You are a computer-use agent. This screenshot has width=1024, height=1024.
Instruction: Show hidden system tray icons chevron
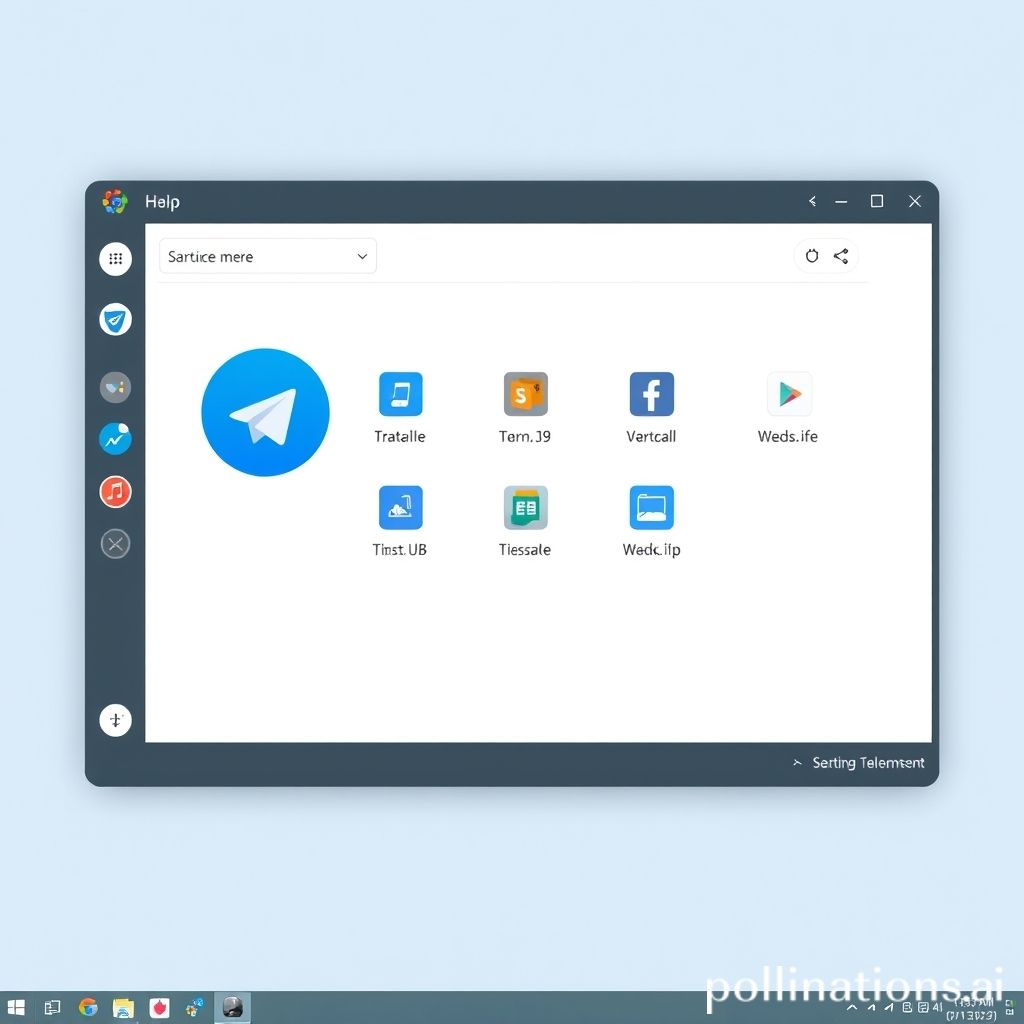click(852, 1008)
